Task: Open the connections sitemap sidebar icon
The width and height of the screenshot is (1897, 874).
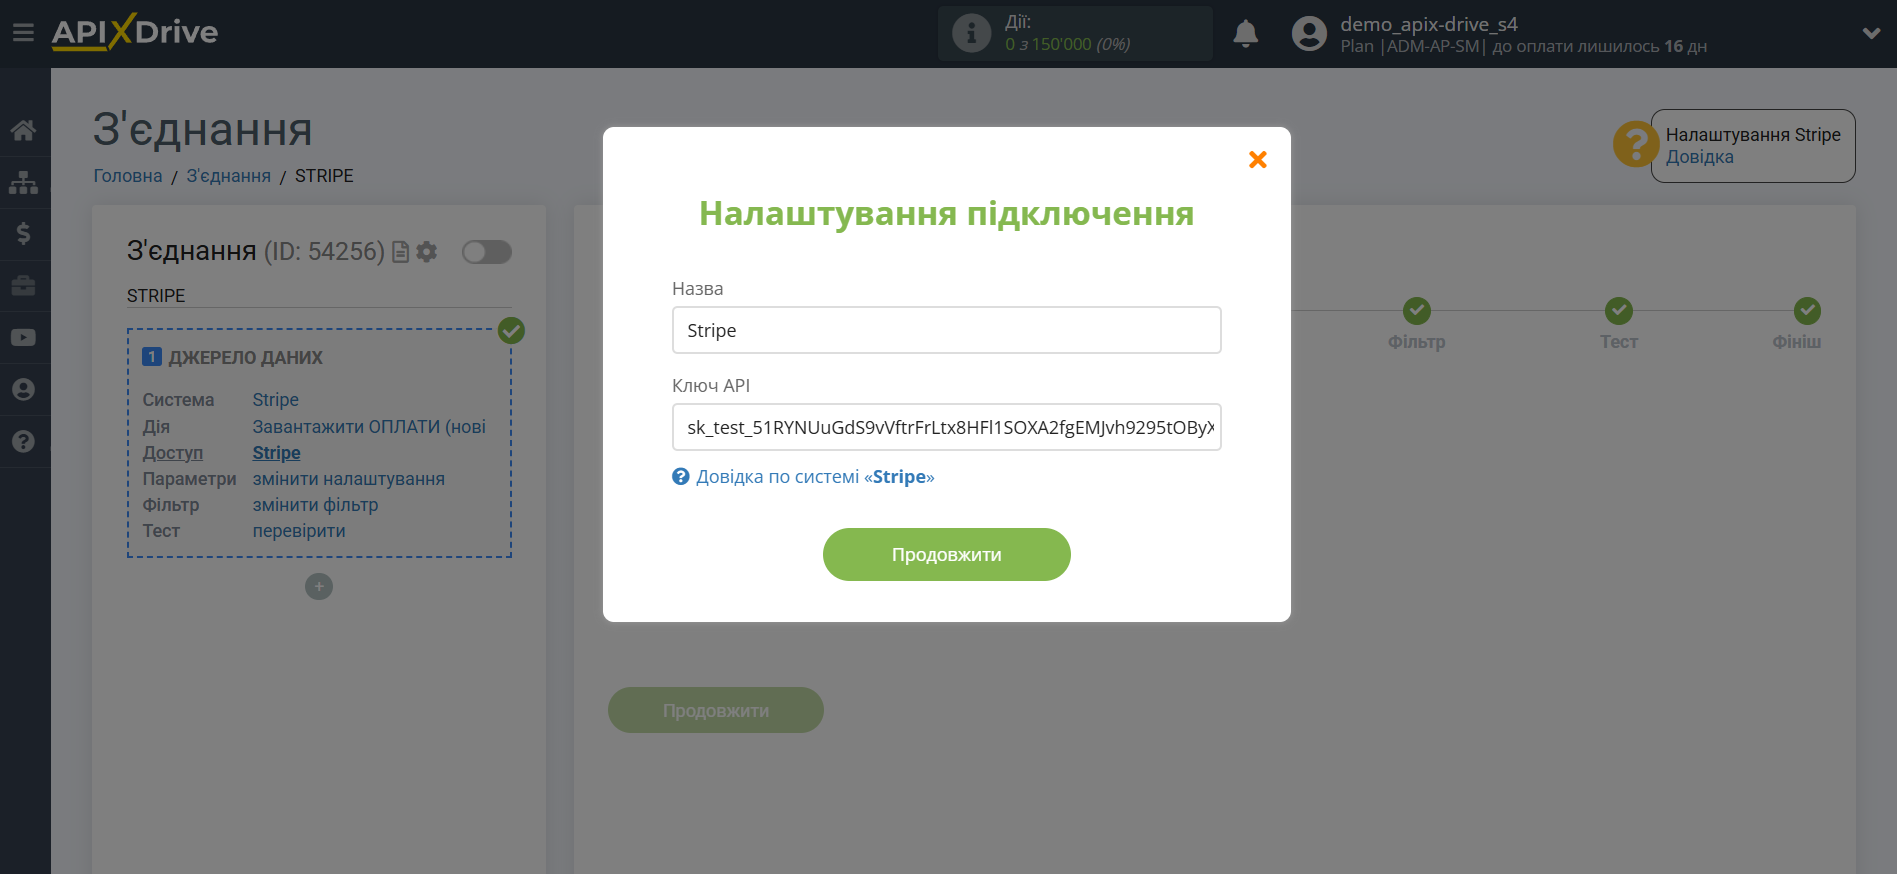Action: pyautogui.click(x=23, y=182)
